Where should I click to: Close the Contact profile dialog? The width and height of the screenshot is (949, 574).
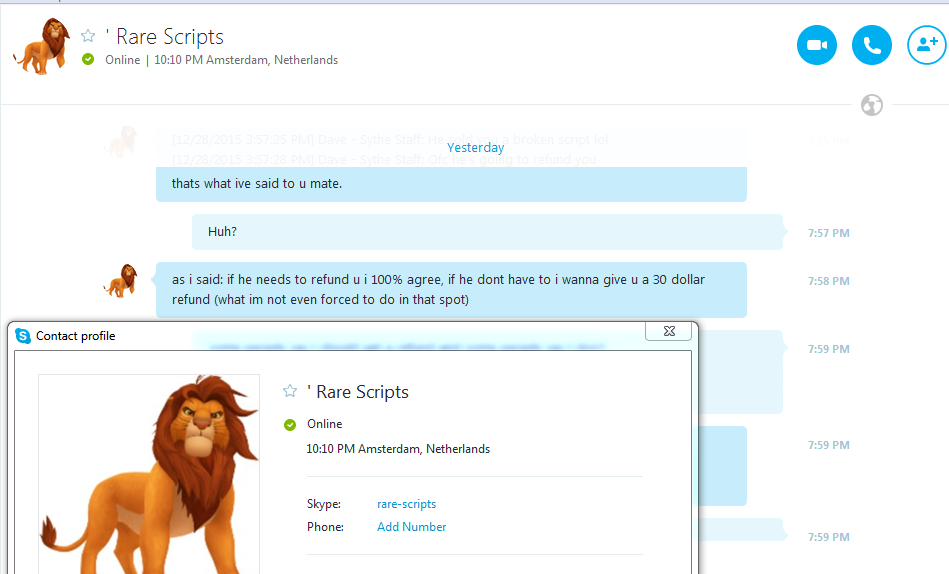669,331
